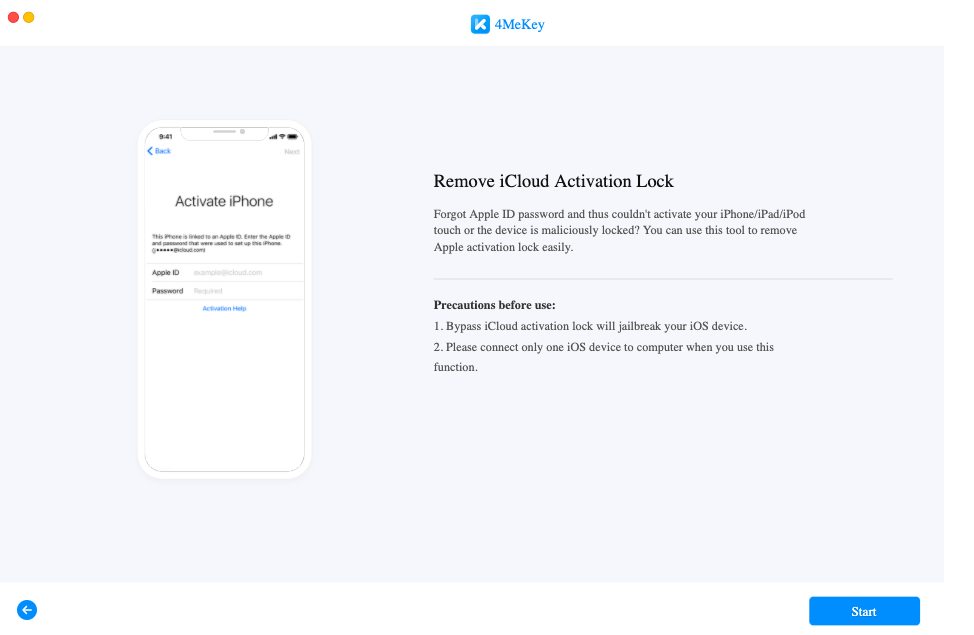The image size is (974, 635).
Task: Click the 4MeKey title text
Action: point(519,24)
